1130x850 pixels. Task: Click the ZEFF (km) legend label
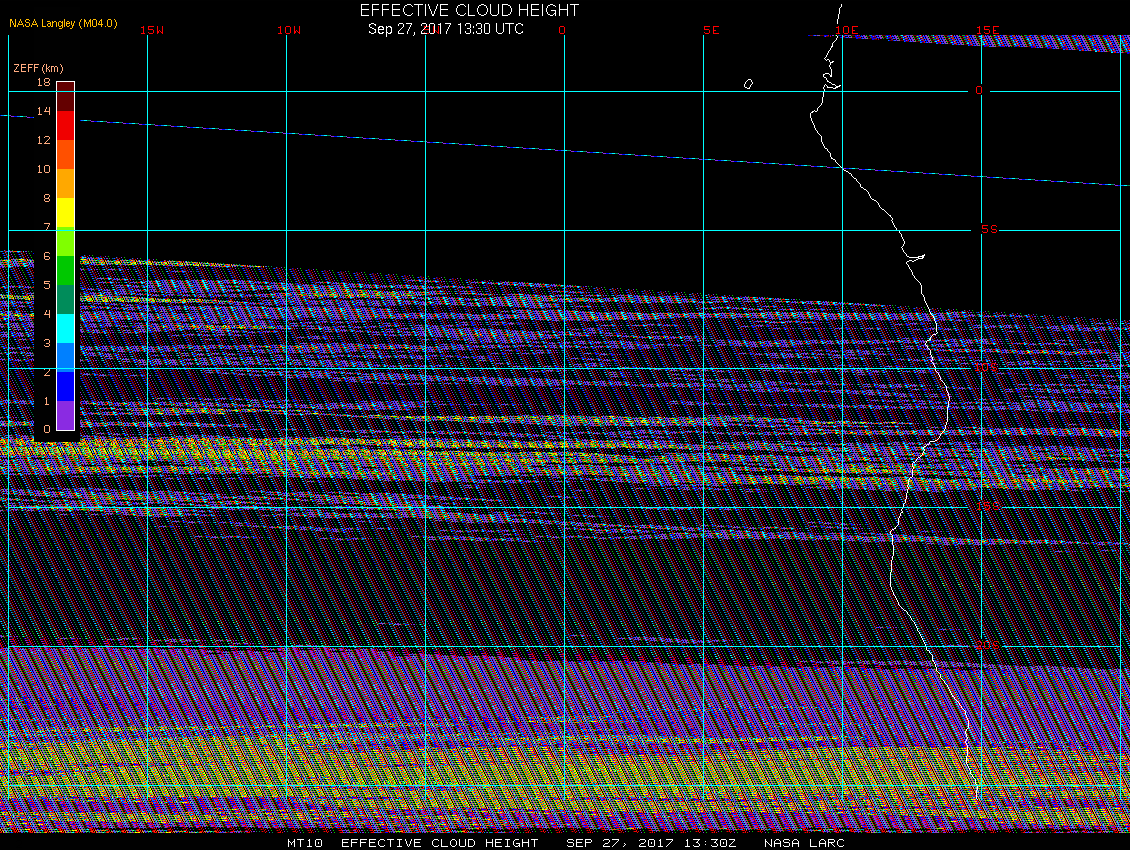click(38, 68)
